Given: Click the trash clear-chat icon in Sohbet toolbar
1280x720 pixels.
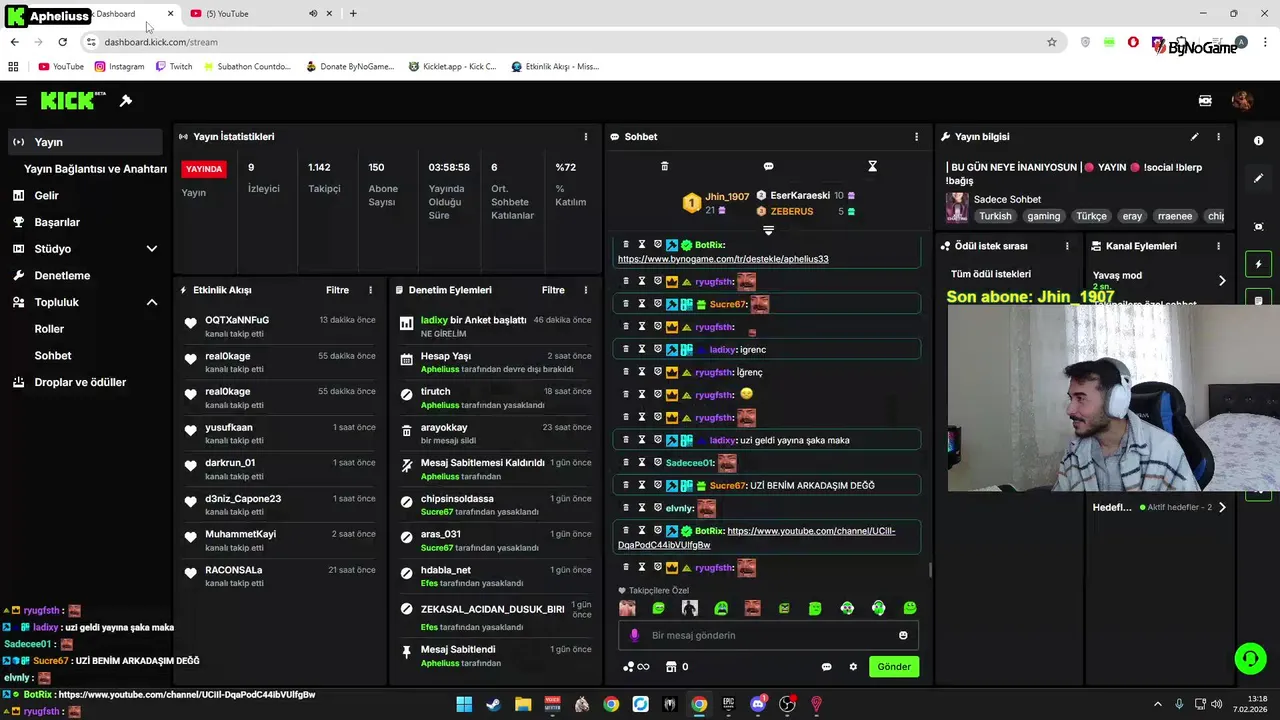Looking at the screenshot, I should click(664, 166).
